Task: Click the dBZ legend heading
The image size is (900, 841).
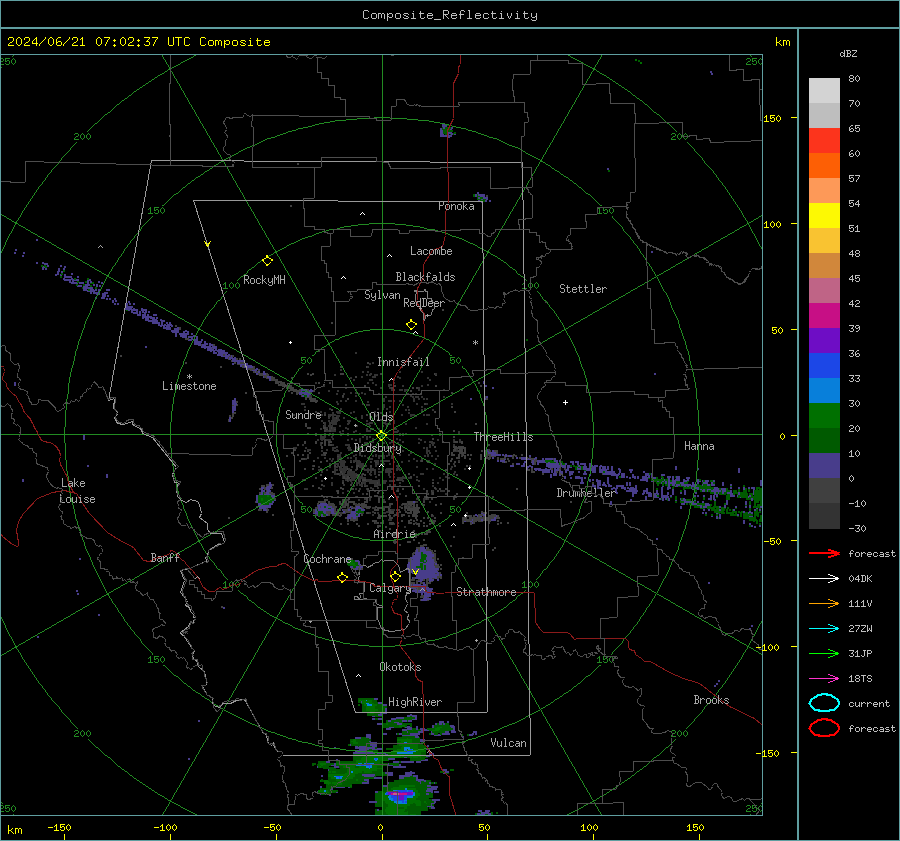Action: (x=848, y=53)
